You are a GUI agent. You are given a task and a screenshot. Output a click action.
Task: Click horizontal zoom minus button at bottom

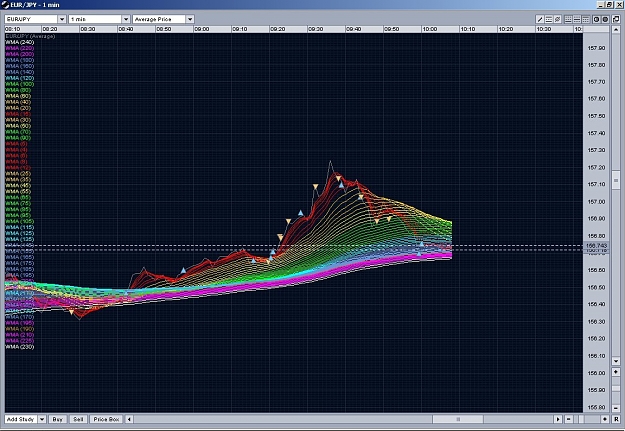pyautogui.click(x=568, y=419)
